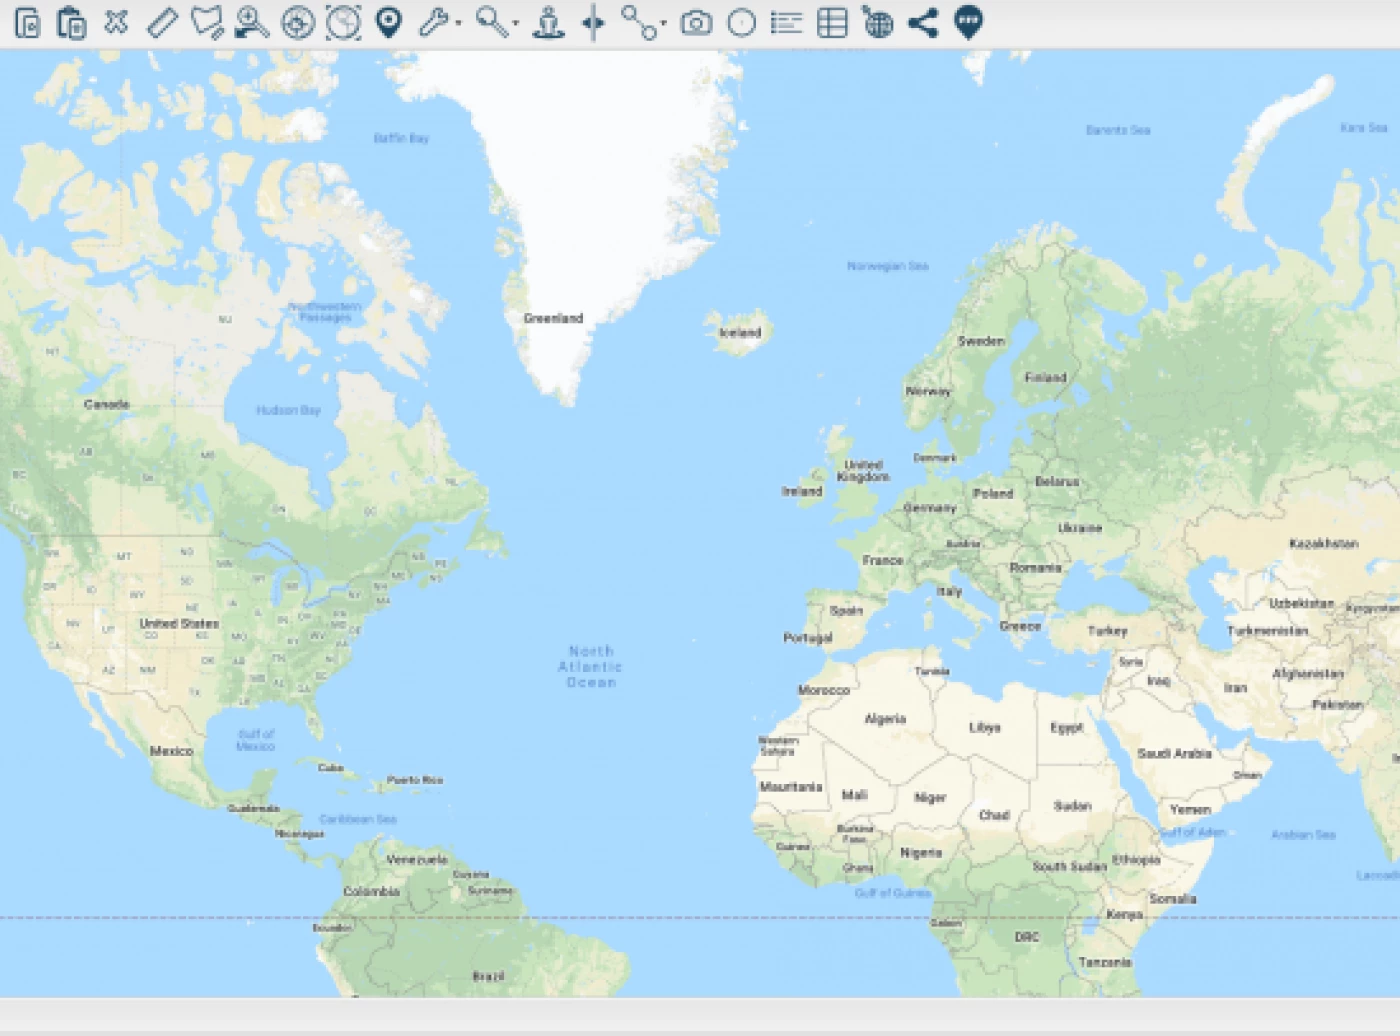Open the table grid view icon

tap(832, 22)
